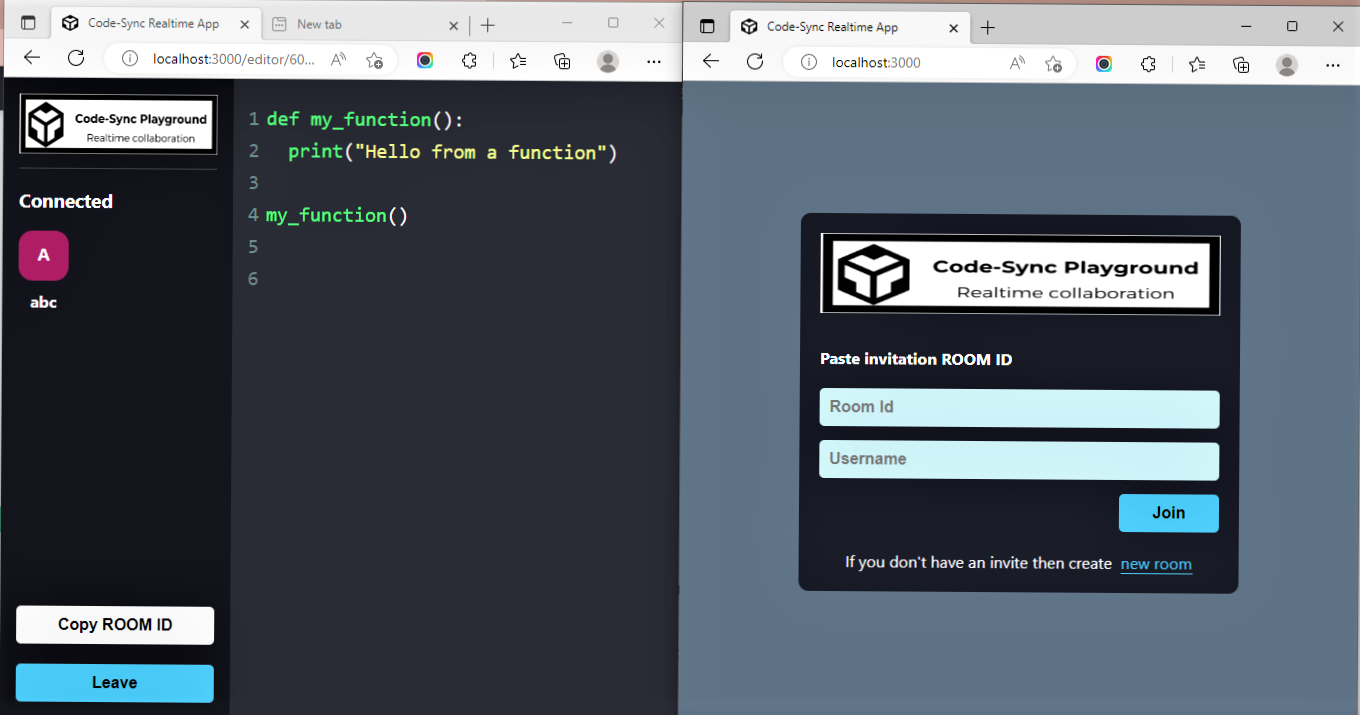Switch to the New tab tab

(366, 24)
